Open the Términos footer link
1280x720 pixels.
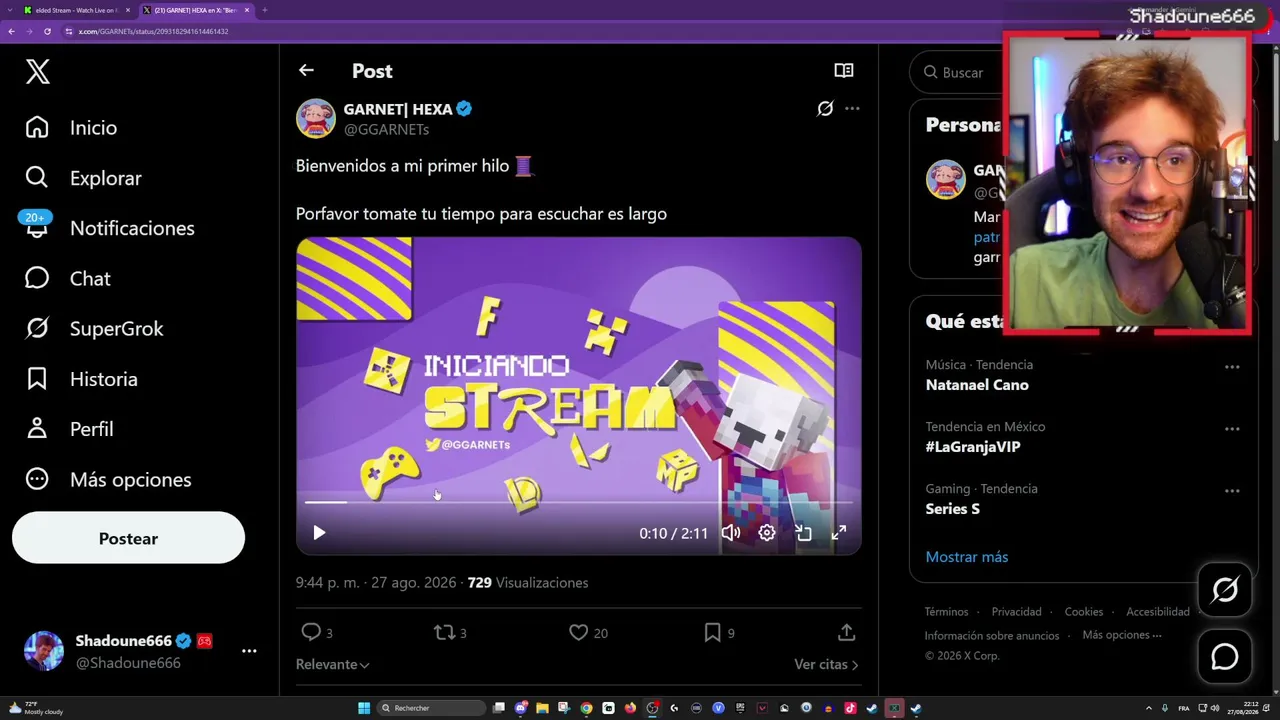(x=947, y=612)
